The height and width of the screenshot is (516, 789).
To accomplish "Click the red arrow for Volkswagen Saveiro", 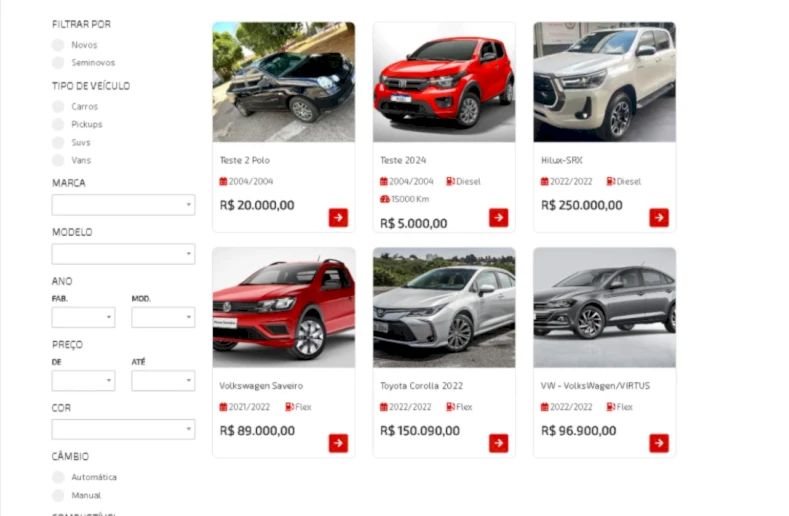I will point(338,443).
